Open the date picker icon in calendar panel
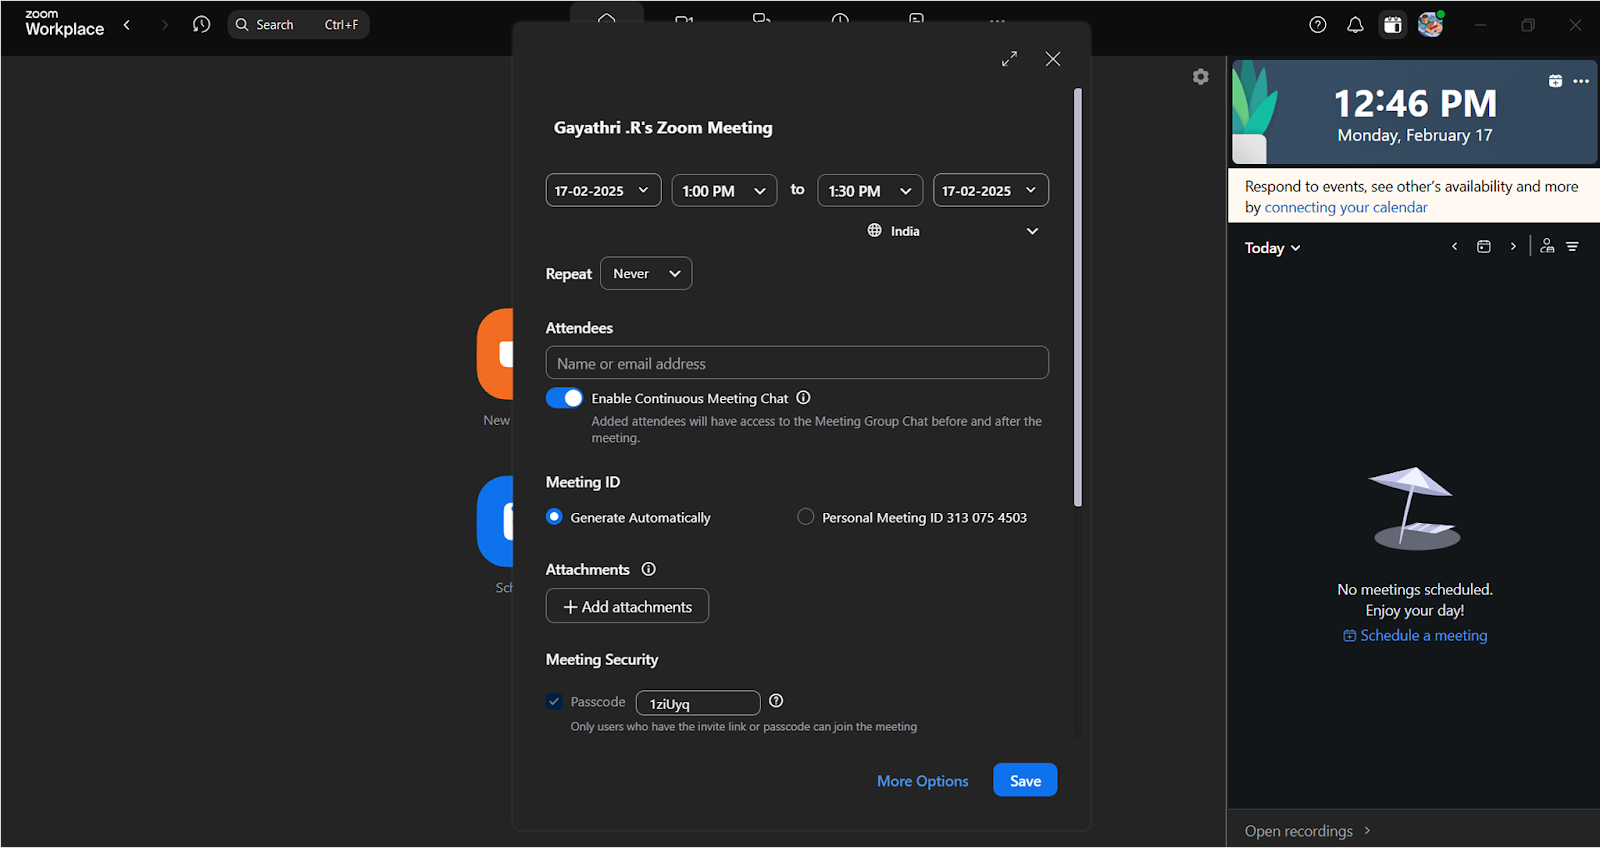Image resolution: width=1600 pixels, height=848 pixels. point(1484,247)
